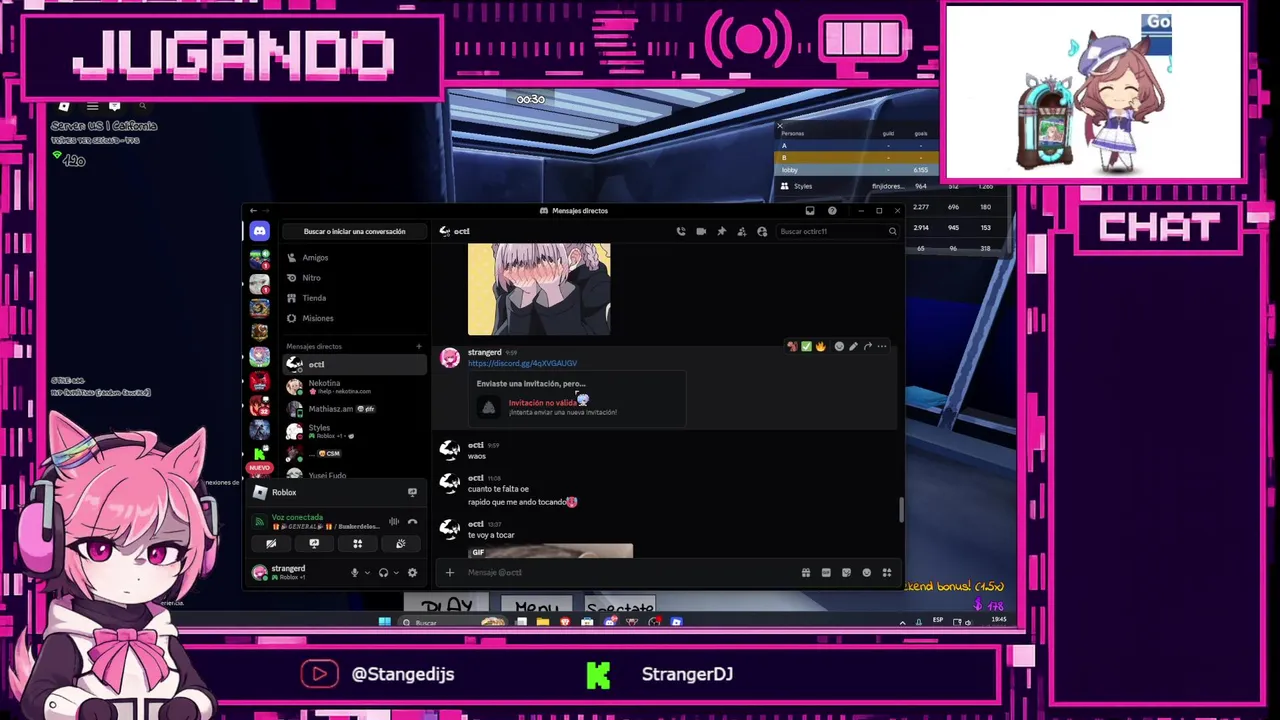Start a voice call with octl
The image size is (1280, 720).
pyautogui.click(x=681, y=231)
